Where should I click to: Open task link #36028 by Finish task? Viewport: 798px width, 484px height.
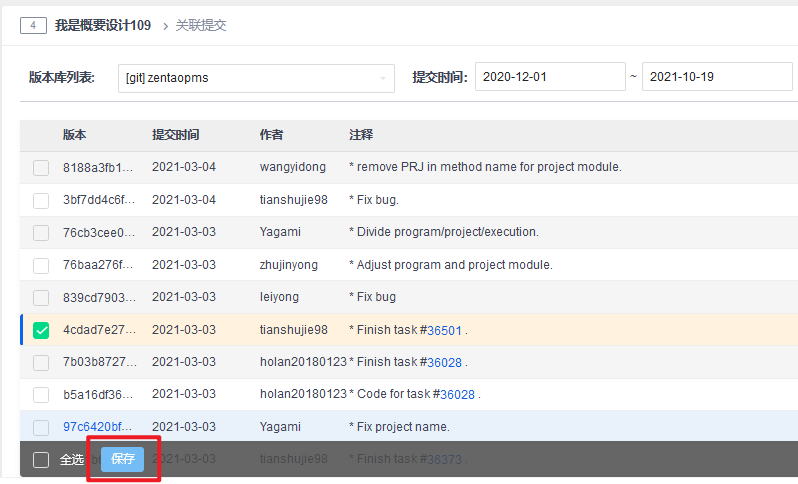[x=445, y=362]
